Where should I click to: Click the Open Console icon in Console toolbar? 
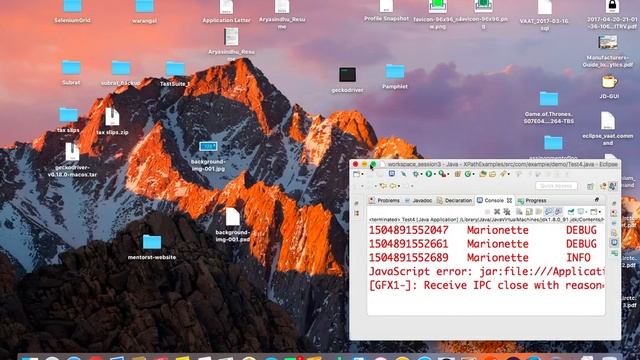pyautogui.click(x=593, y=212)
